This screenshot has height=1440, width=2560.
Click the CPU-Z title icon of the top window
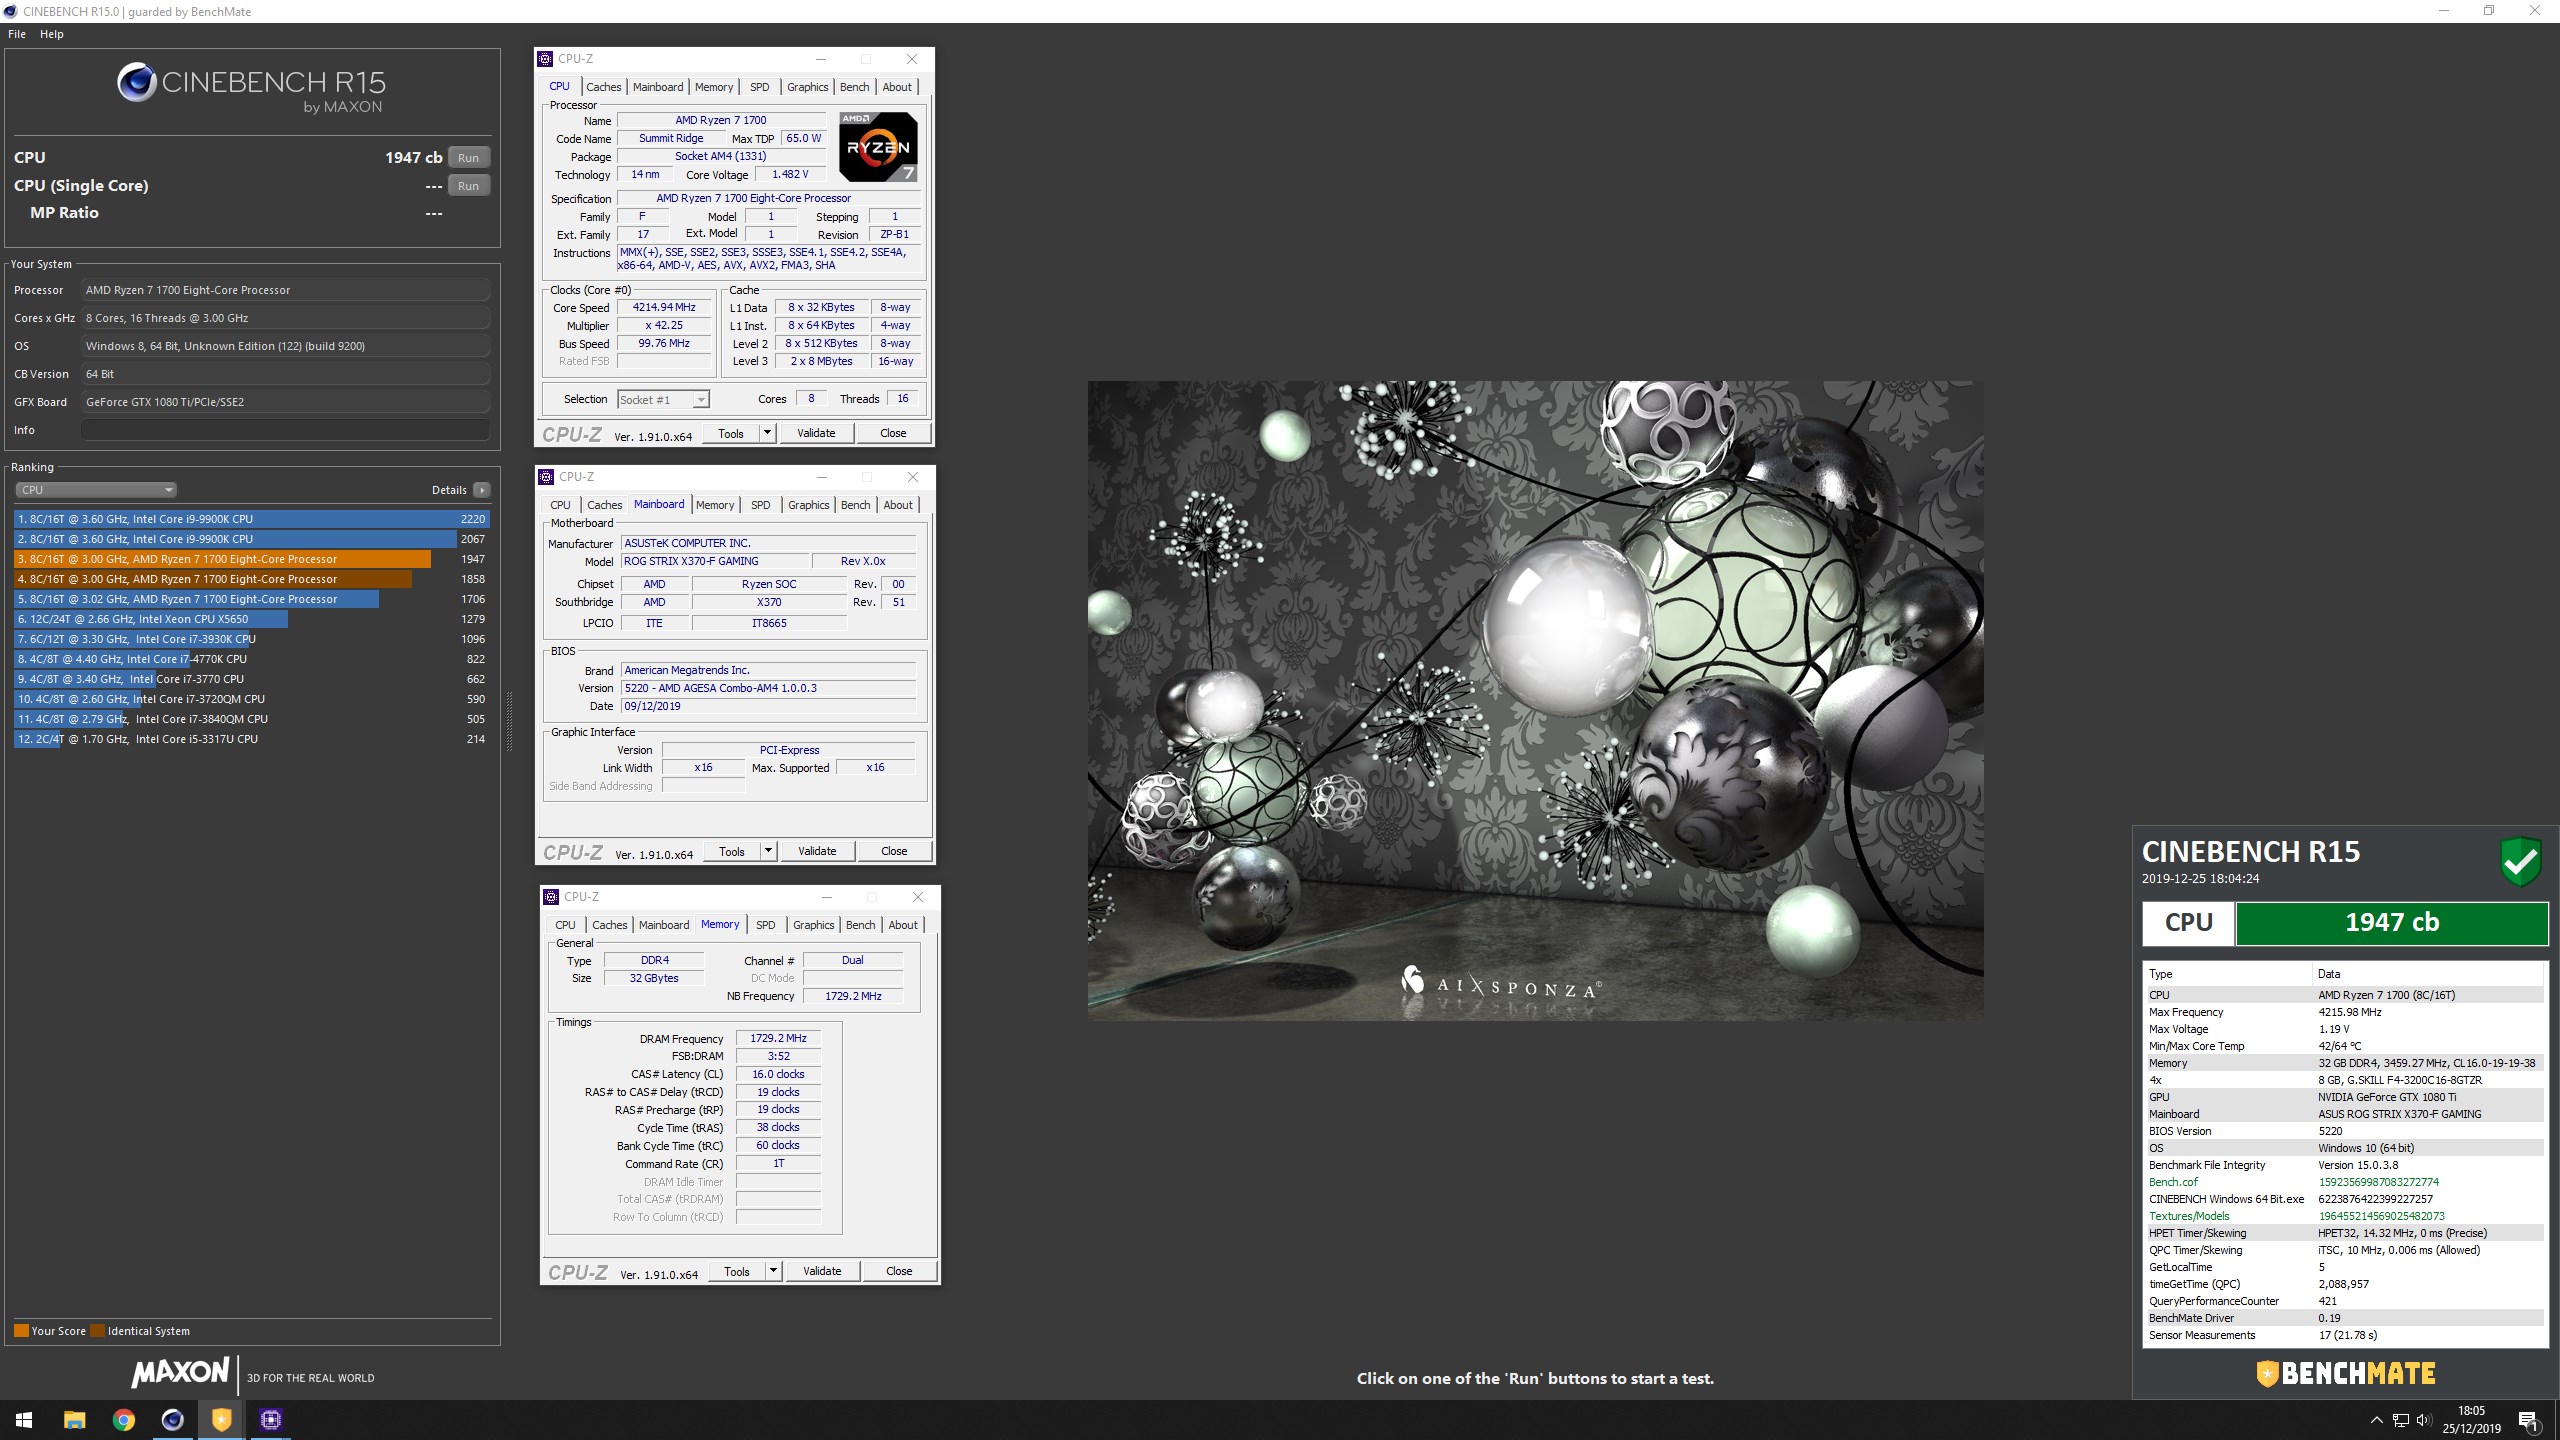[x=545, y=59]
